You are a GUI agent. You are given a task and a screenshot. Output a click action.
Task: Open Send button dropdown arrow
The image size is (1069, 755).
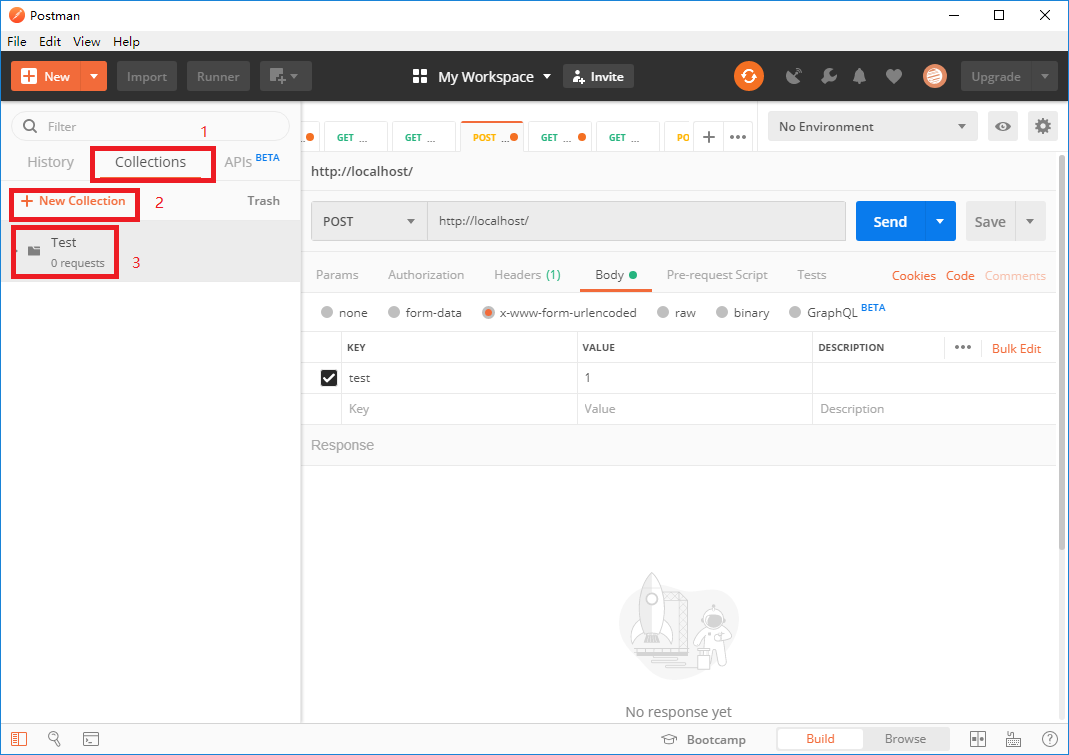pos(940,221)
